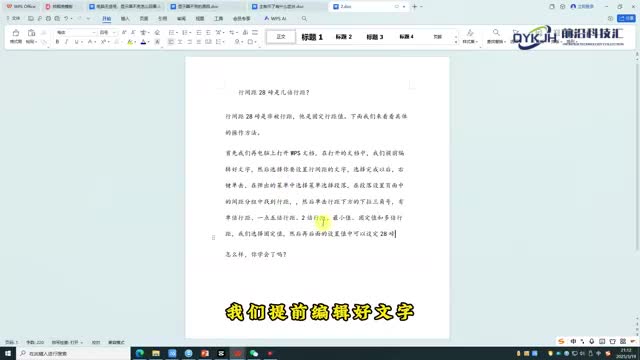Screen dimensions: 640x360
Task: Click the blue share button
Action: point(627,18)
